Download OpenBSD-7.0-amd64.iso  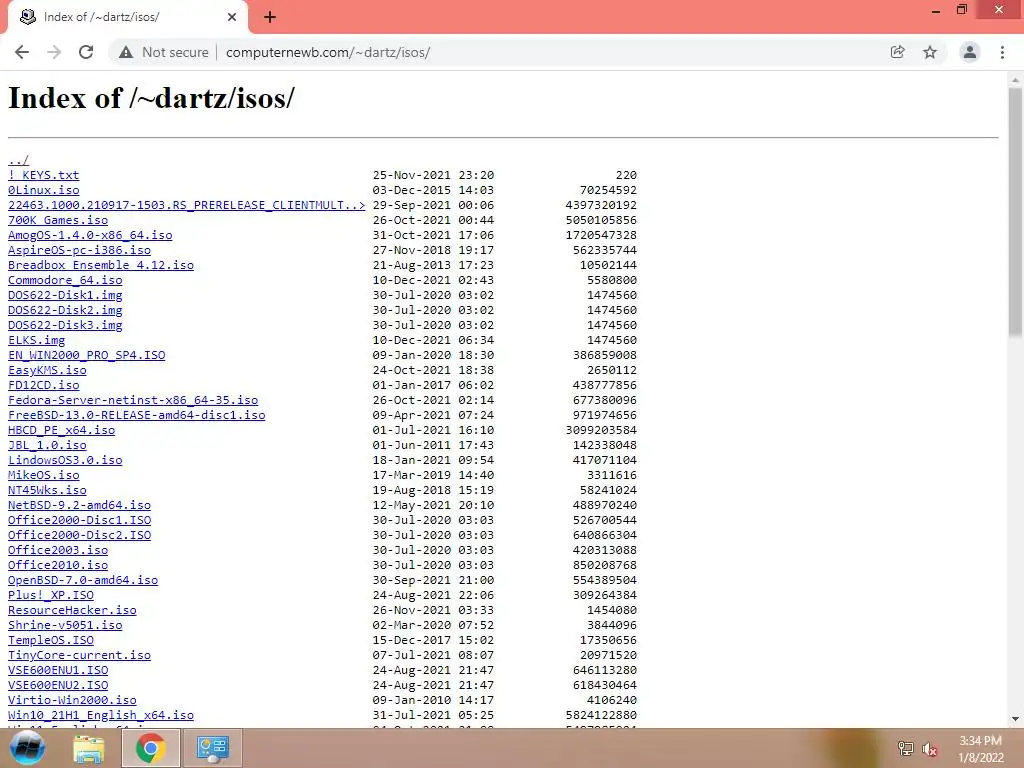pyautogui.click(x=83, y=581)
